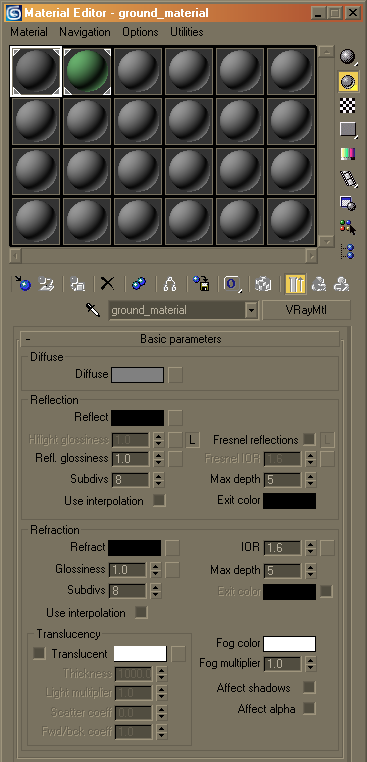The image size is (367, 762).
Task: Toggle Reflection Use interpolation checkbox
Action: click(159, 501)
